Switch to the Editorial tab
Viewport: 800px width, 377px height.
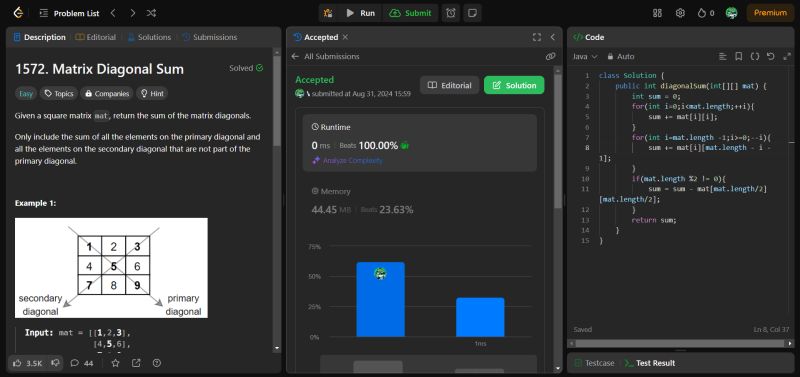(x=95, y=37)
